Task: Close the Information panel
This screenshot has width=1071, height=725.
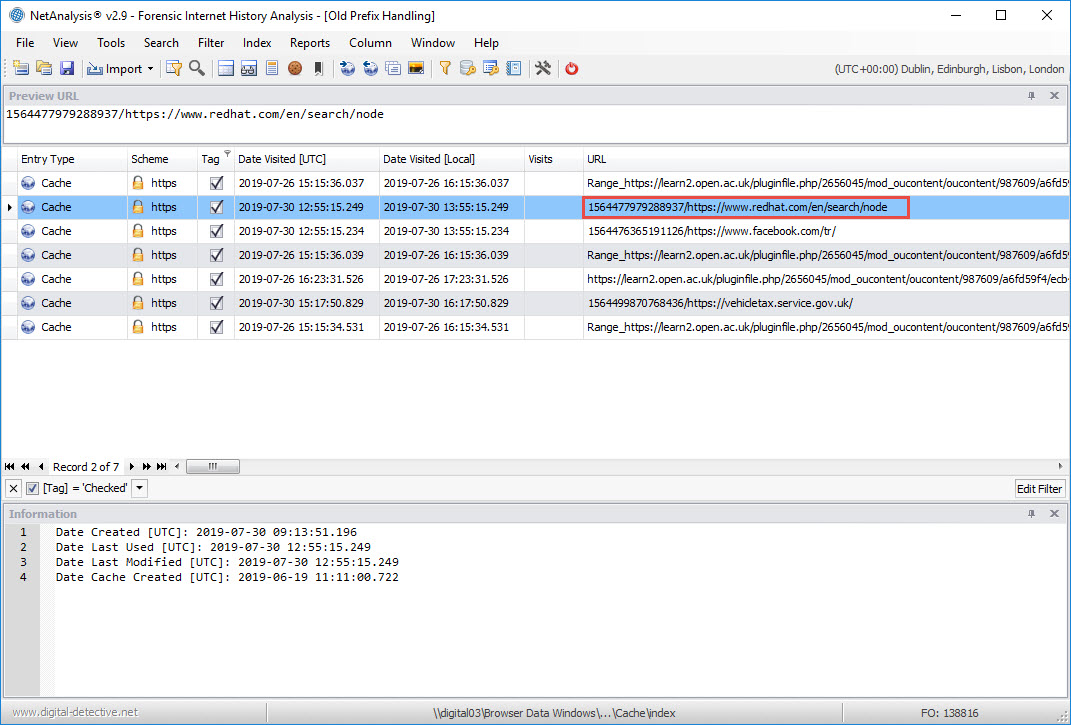Action: click(1054, 514)
